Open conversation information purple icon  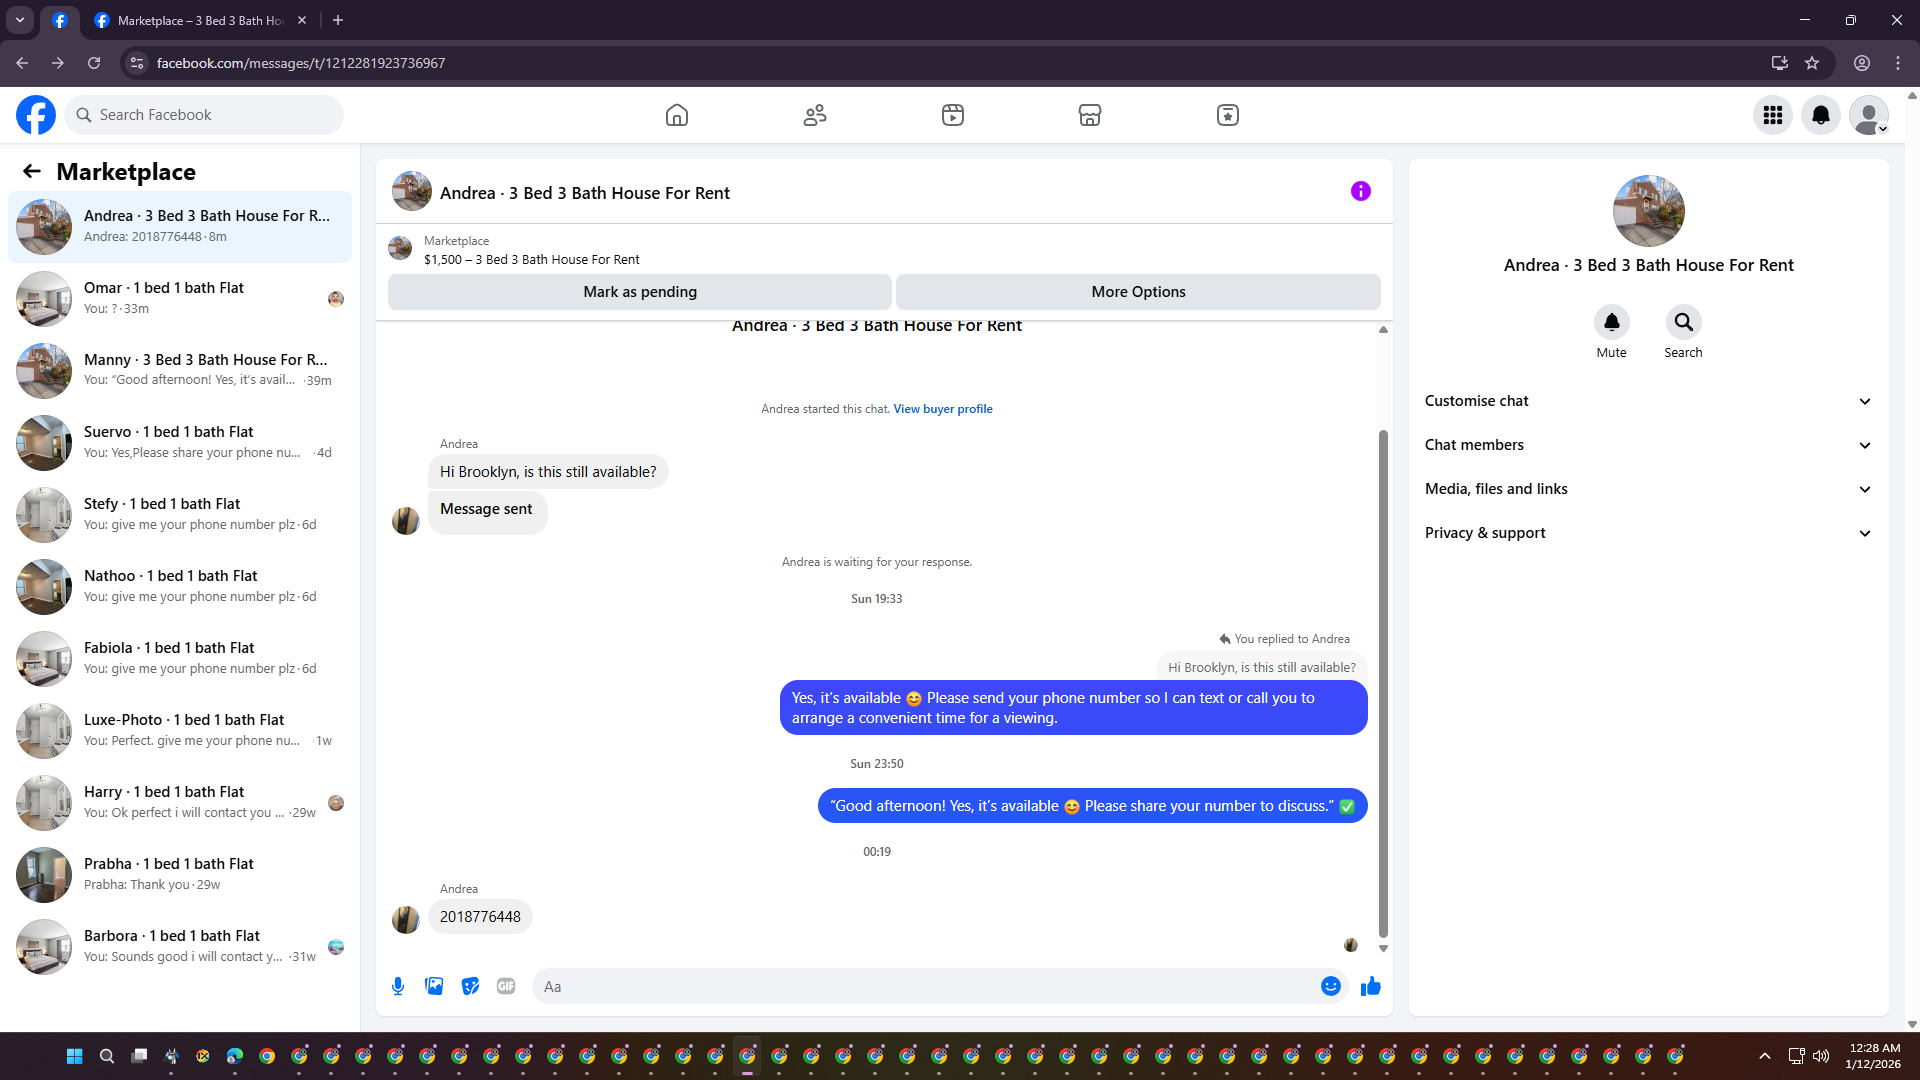coord(1361,191)
